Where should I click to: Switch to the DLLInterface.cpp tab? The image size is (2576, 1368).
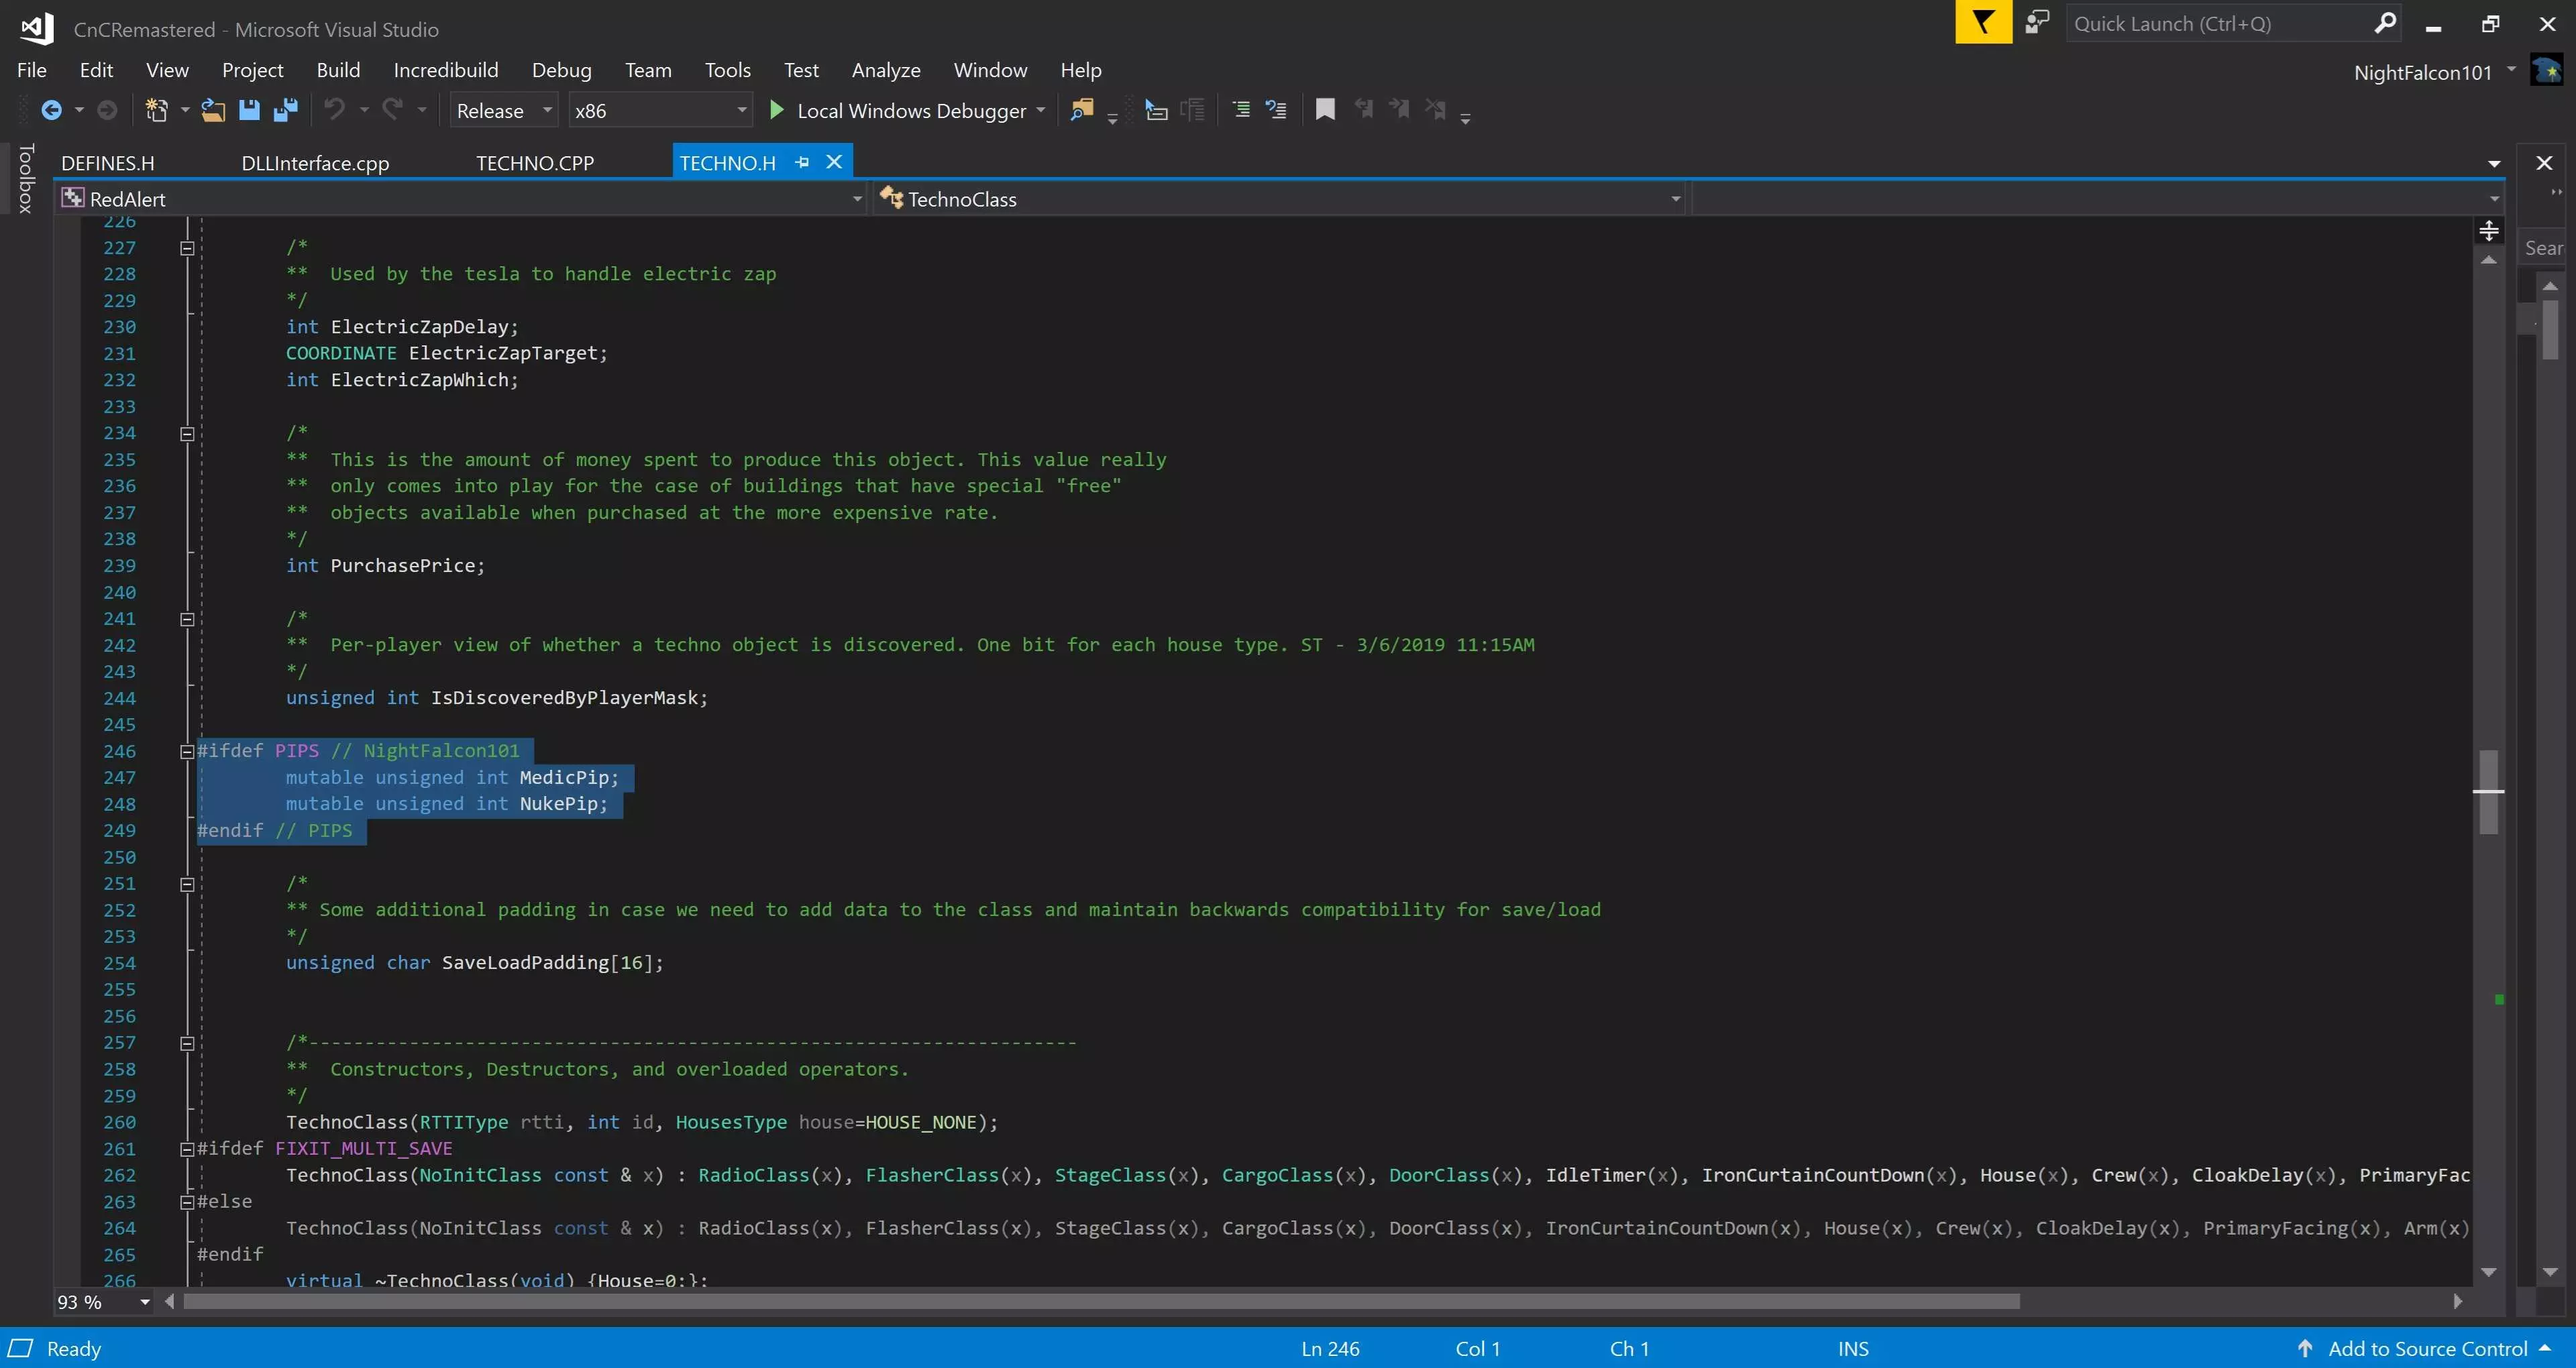[x=315, y=163]
